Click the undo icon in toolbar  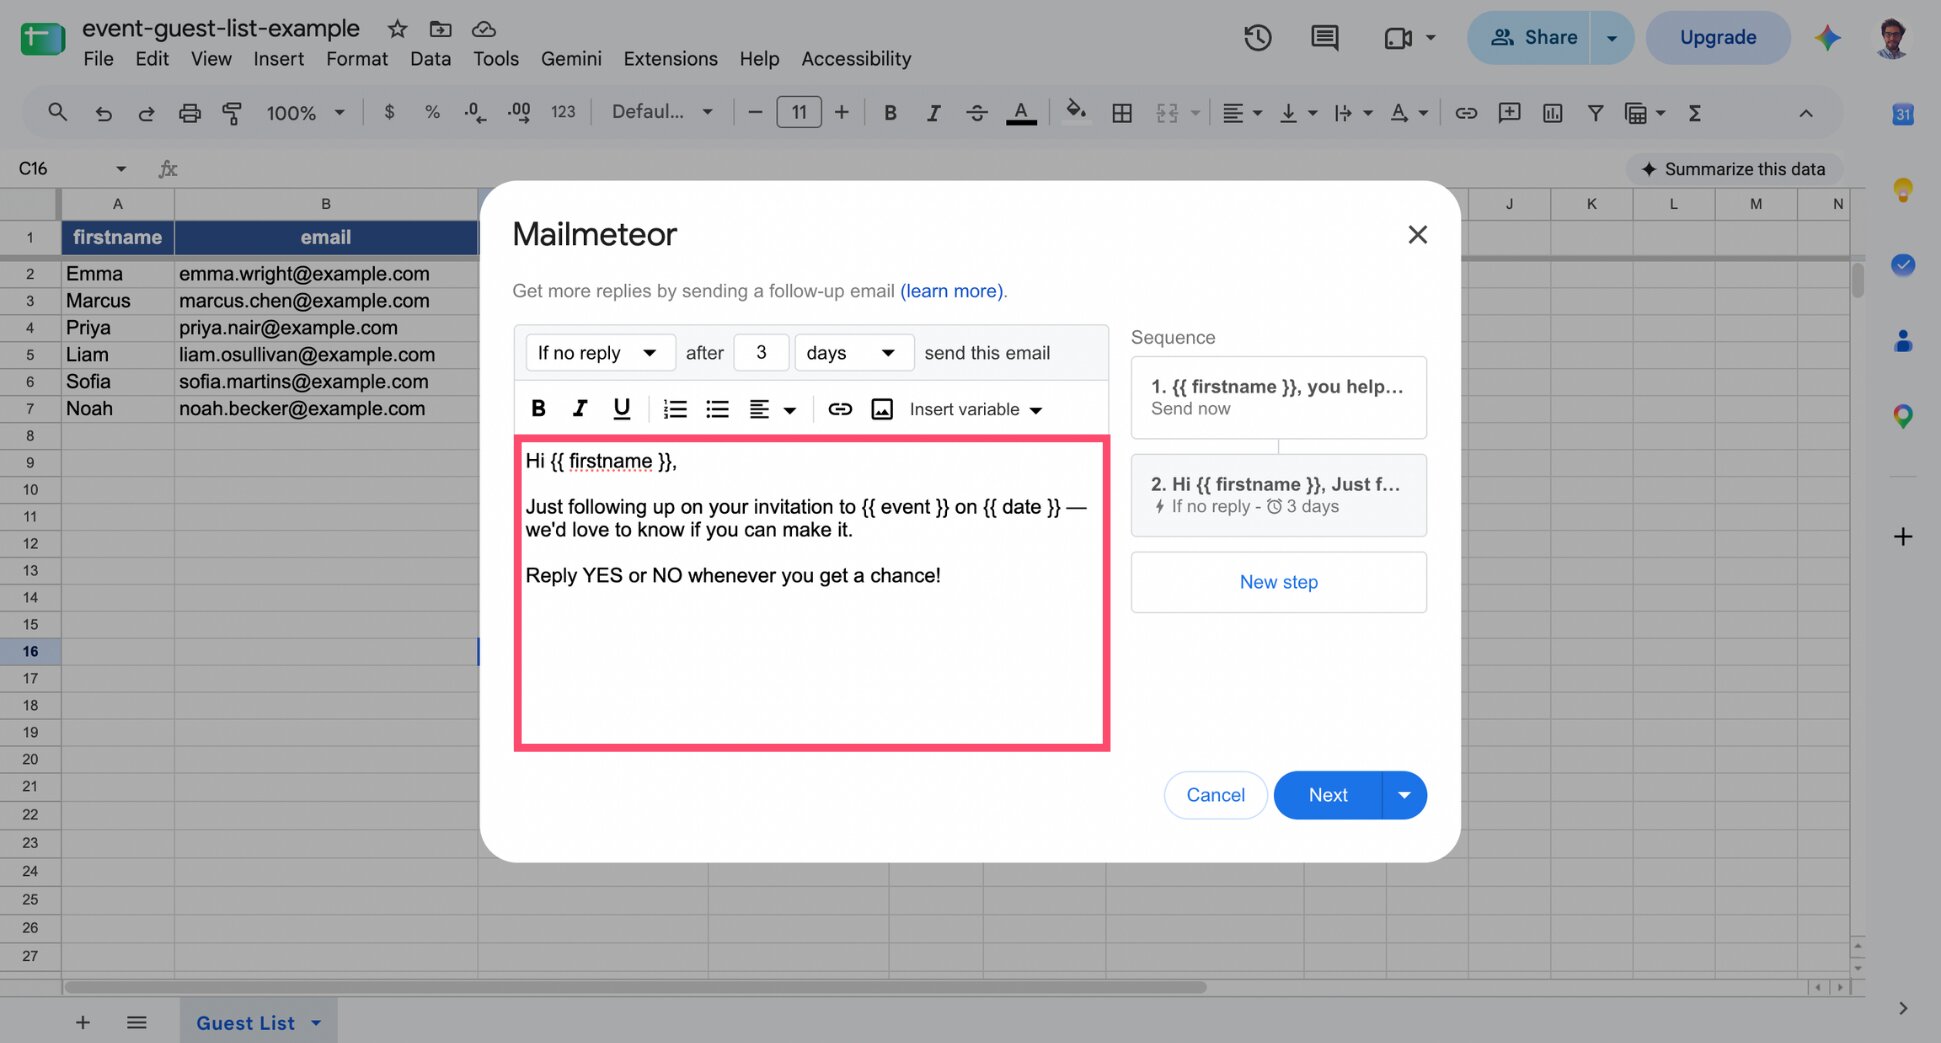pyautogui.click(x=103, y=113)
